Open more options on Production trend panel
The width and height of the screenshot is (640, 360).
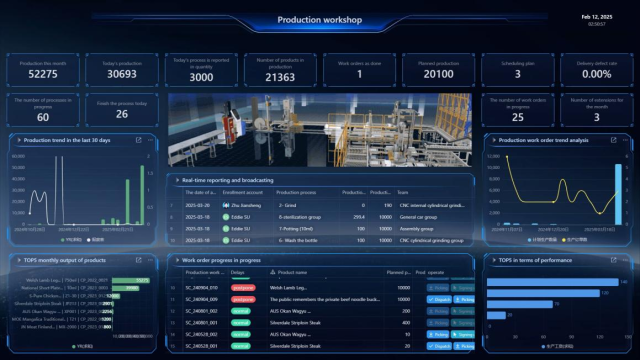coord(150,140)
